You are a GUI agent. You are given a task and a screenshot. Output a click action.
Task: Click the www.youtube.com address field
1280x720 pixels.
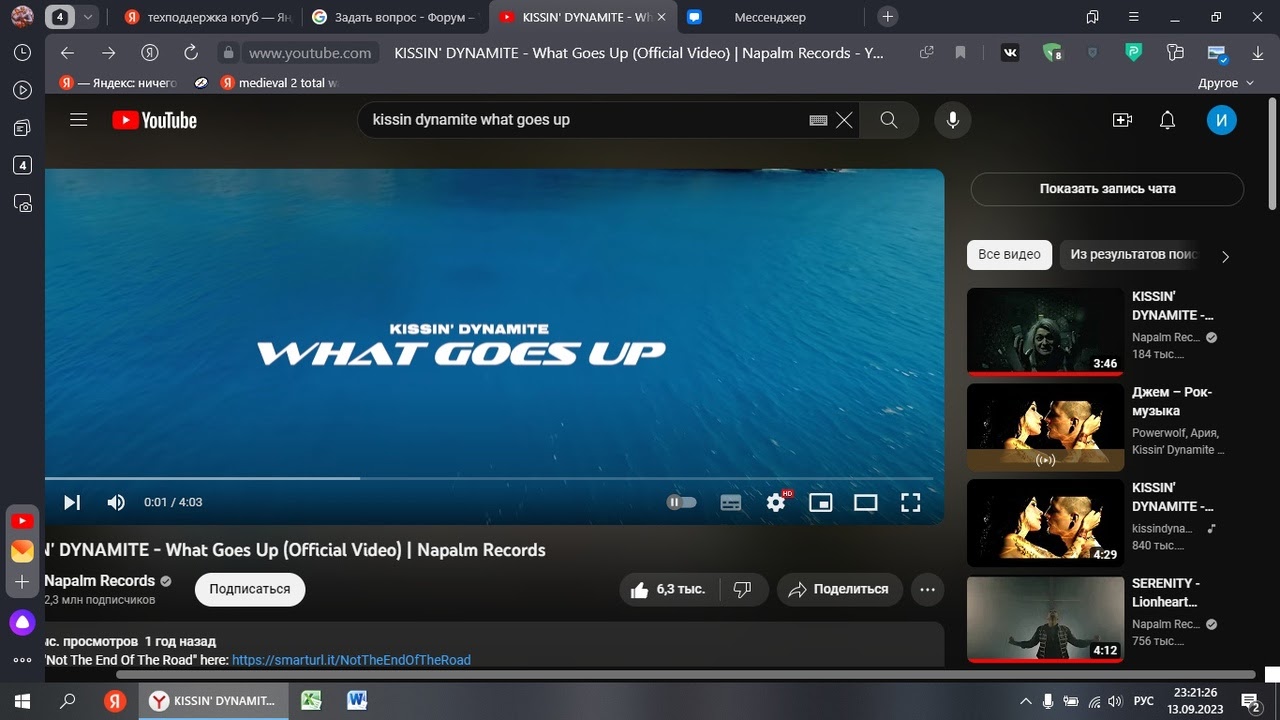click(x=310, y=53)
